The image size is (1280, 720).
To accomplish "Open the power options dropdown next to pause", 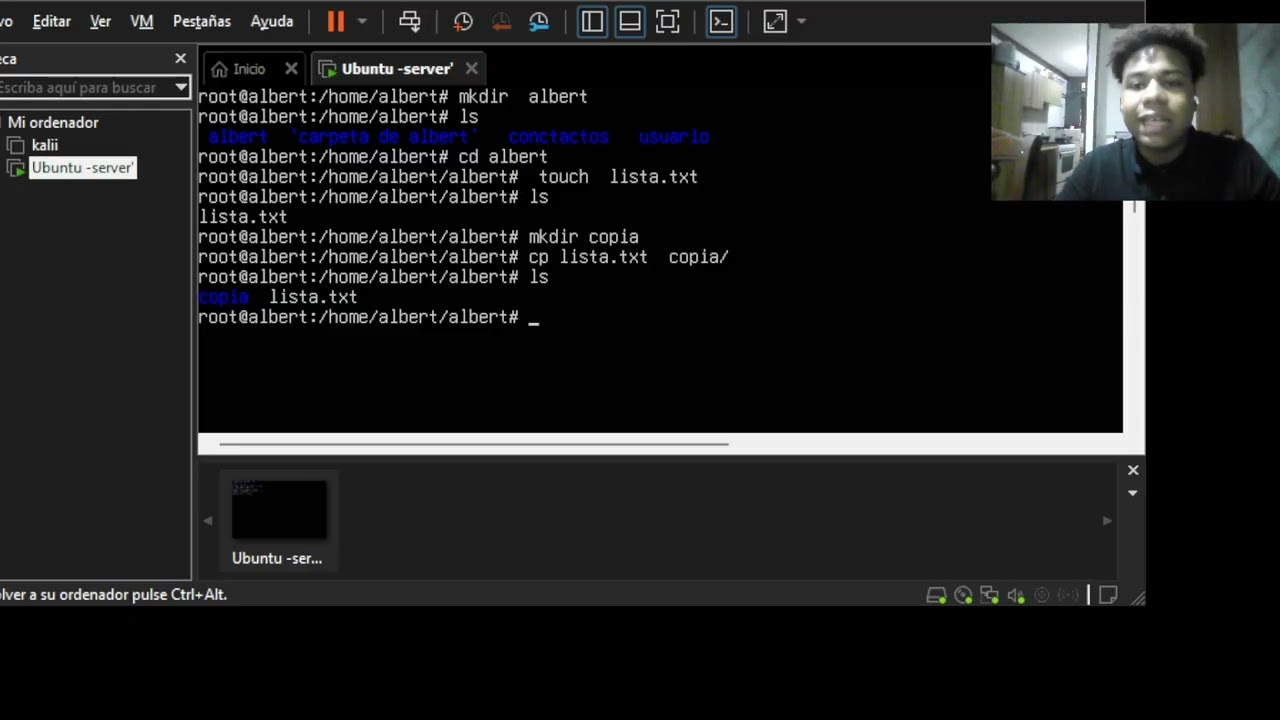I will (x=362, y=21).
